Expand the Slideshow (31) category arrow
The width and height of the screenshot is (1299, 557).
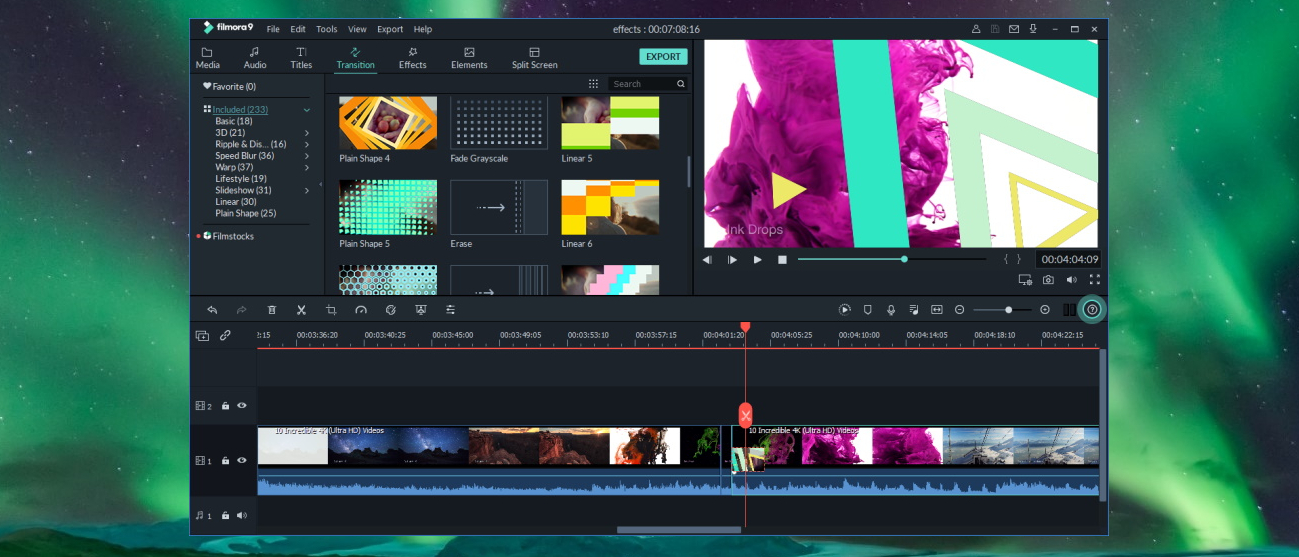pos(307,190)
